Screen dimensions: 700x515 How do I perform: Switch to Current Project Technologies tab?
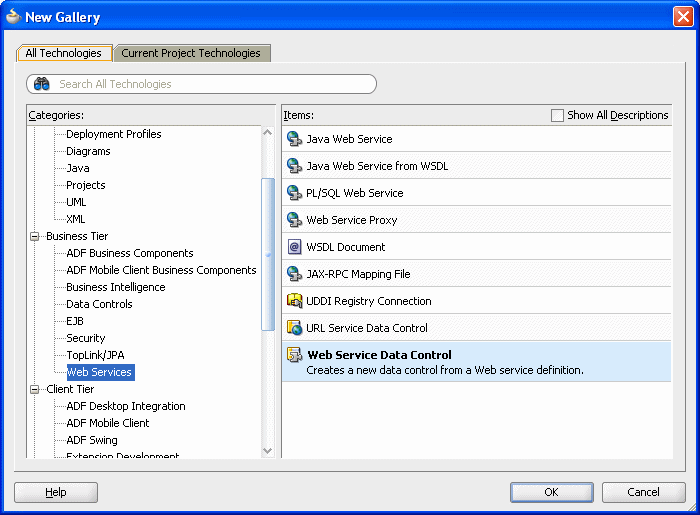(x=191, y=53)
